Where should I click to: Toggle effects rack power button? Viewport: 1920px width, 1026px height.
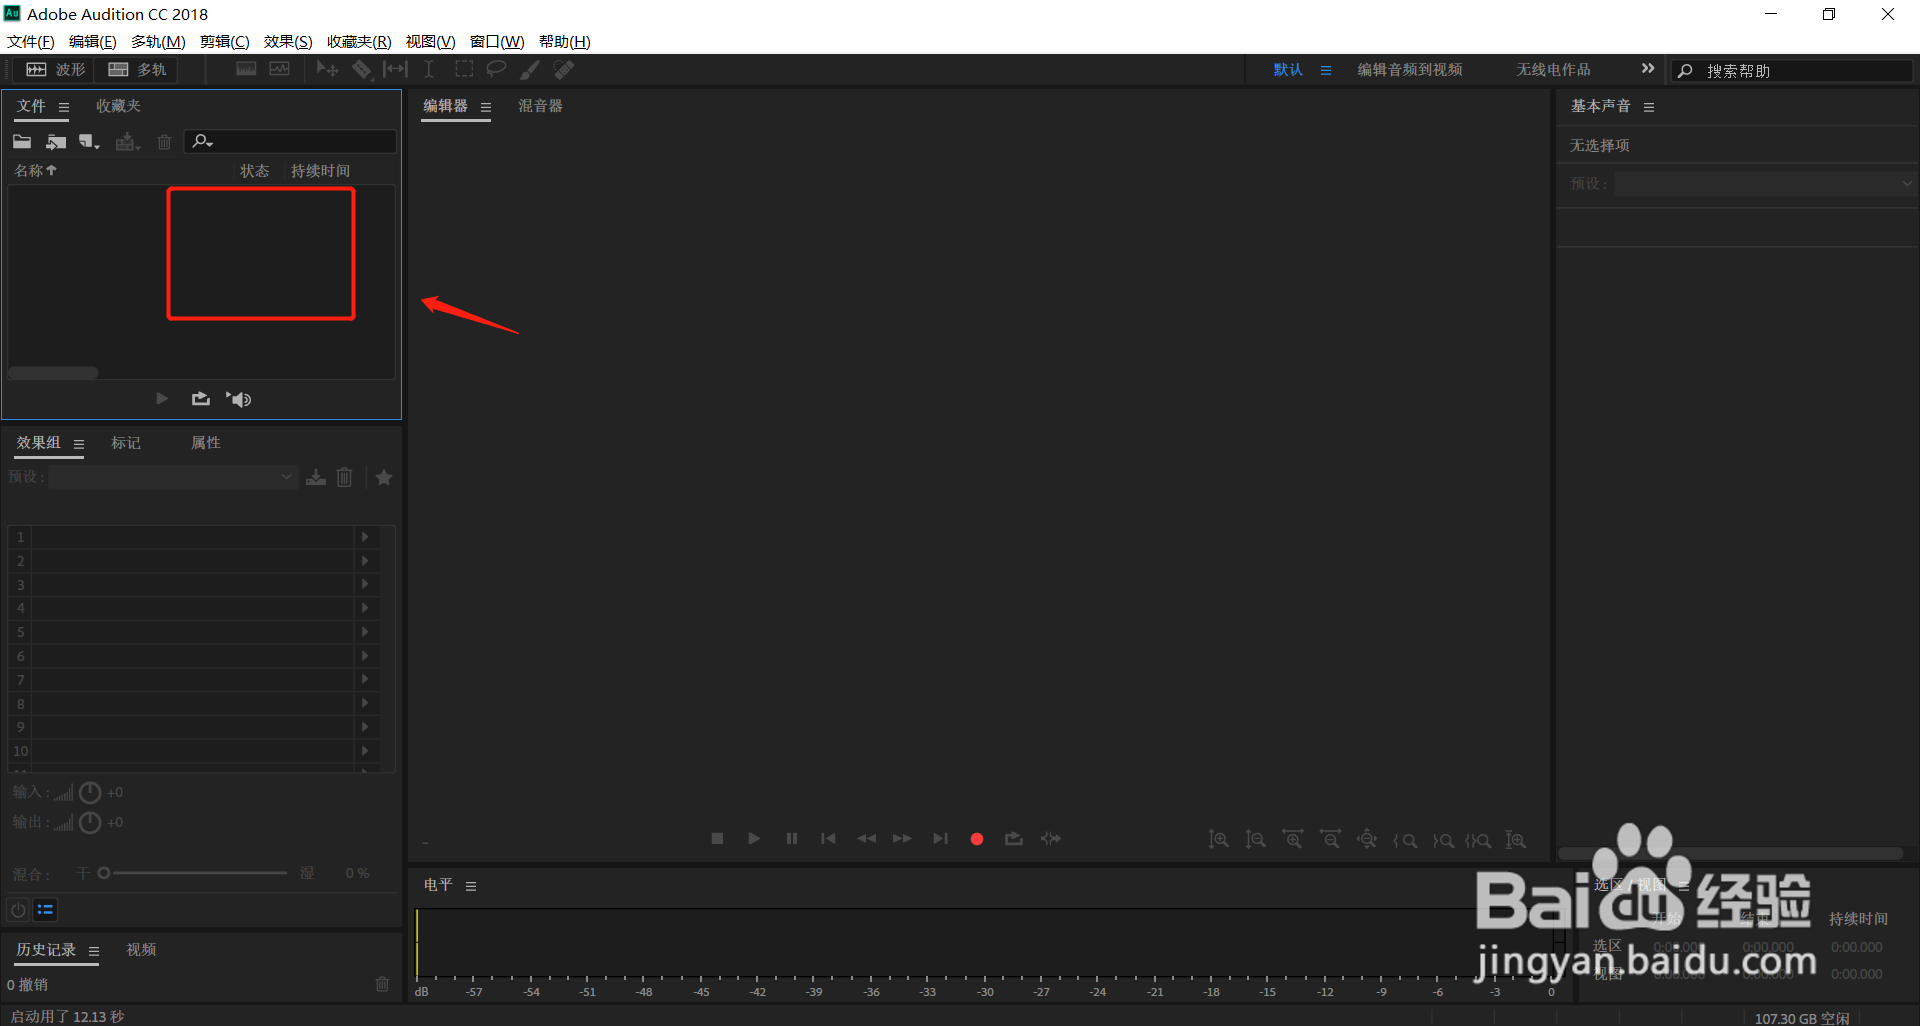(18, 910)
